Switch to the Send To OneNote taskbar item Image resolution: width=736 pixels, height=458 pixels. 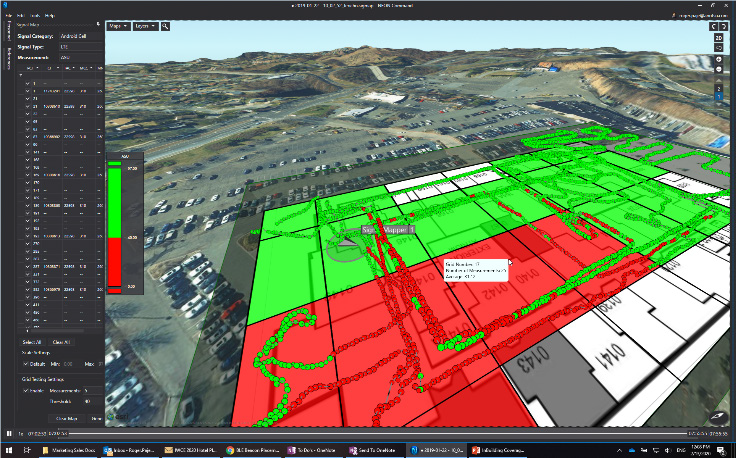point(375,450)
